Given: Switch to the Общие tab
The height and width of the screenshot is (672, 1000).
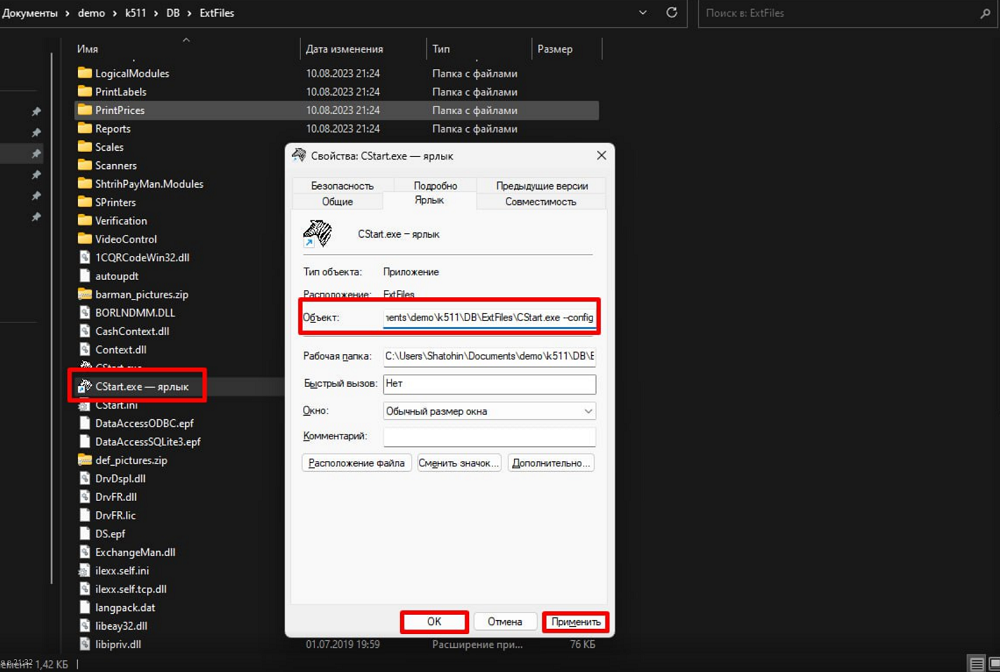Looking at the screenshot, I should (337, 201).
